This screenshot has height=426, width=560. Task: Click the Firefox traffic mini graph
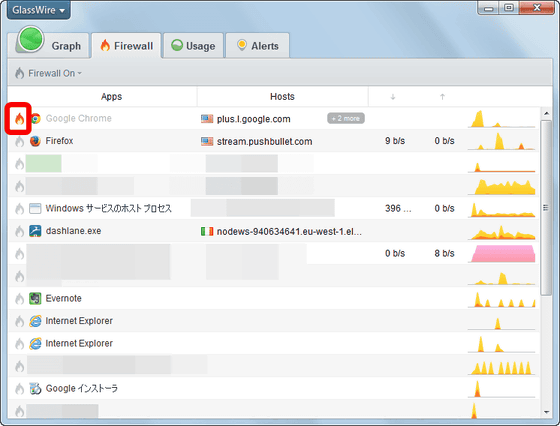501,141
